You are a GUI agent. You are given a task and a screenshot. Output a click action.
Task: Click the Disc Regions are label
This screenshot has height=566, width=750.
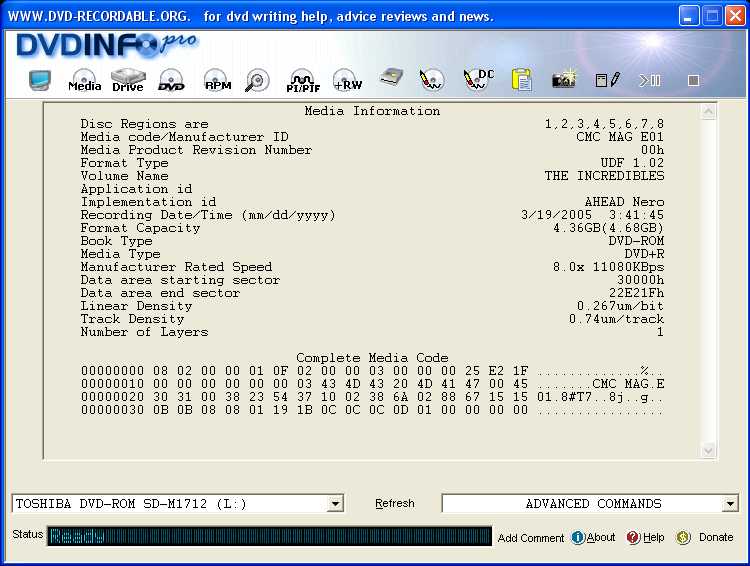pyautogui.click(x=144, y=124)
